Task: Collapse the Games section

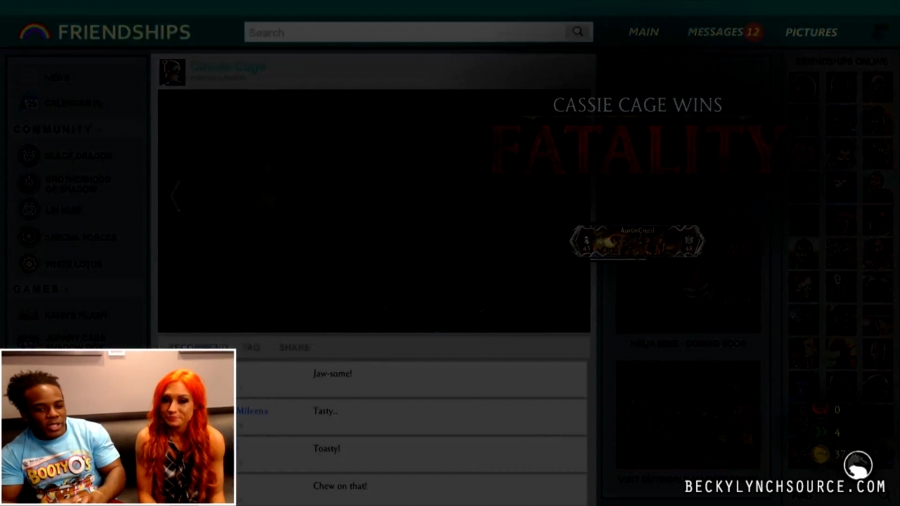Action: [x=66, y=290]
